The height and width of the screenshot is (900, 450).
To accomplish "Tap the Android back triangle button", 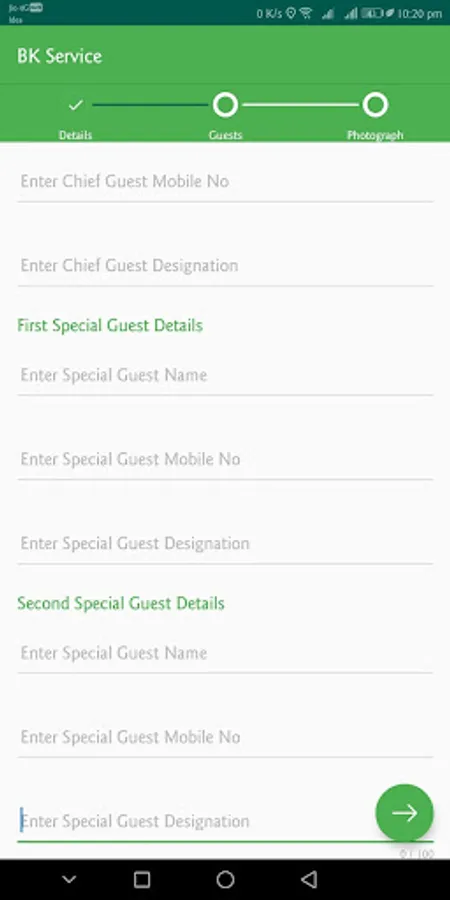I will tap(309, 879).
